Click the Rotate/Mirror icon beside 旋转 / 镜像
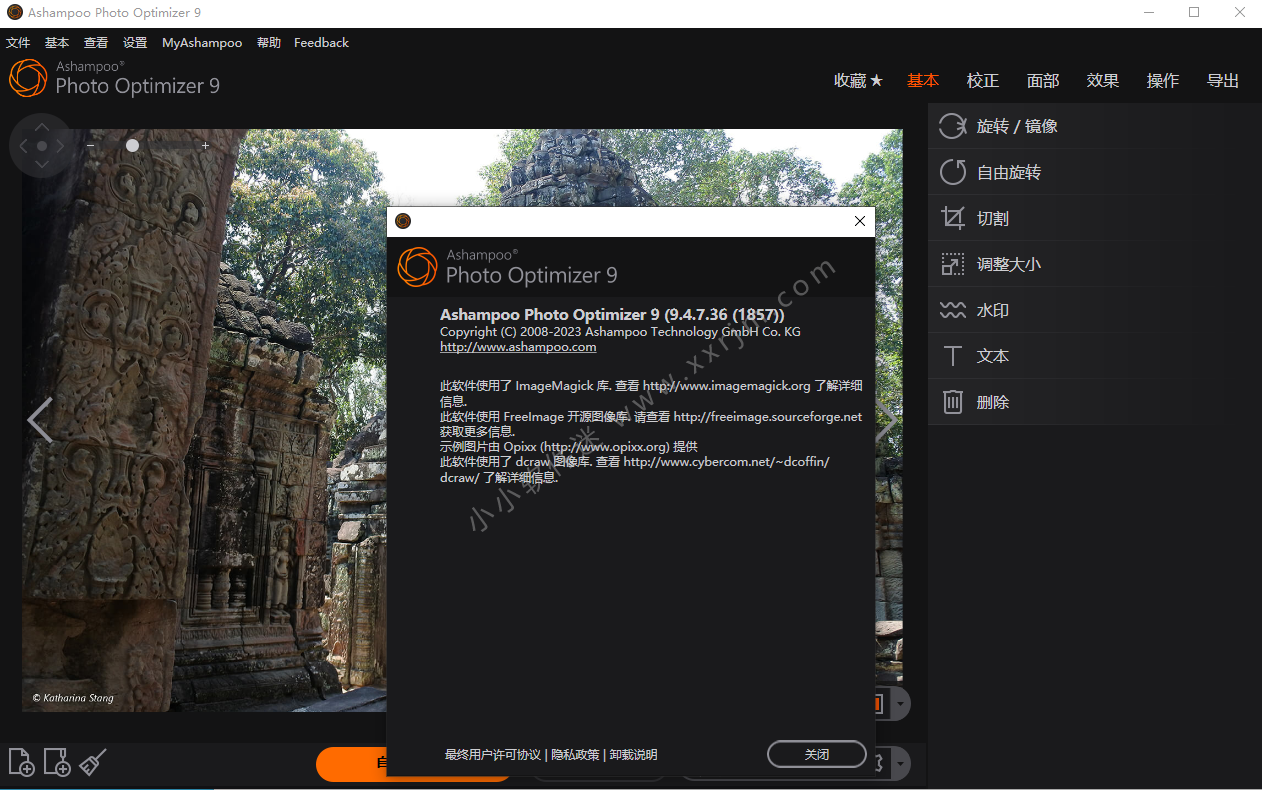Screen dimensions: 1262x790 (x=952, y=126)
